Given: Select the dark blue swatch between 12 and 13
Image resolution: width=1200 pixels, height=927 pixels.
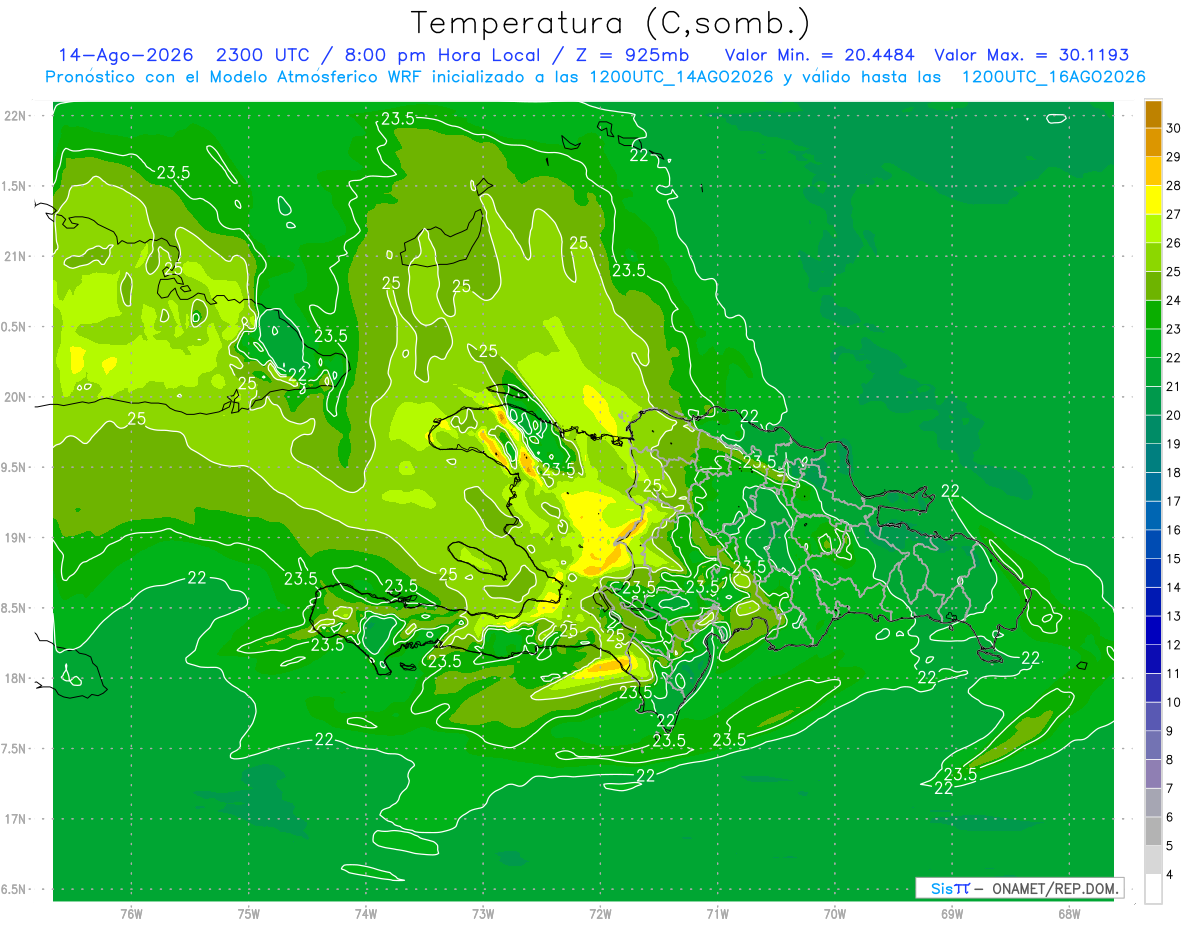Looking at the screenshot, I should coord(1153,631).
